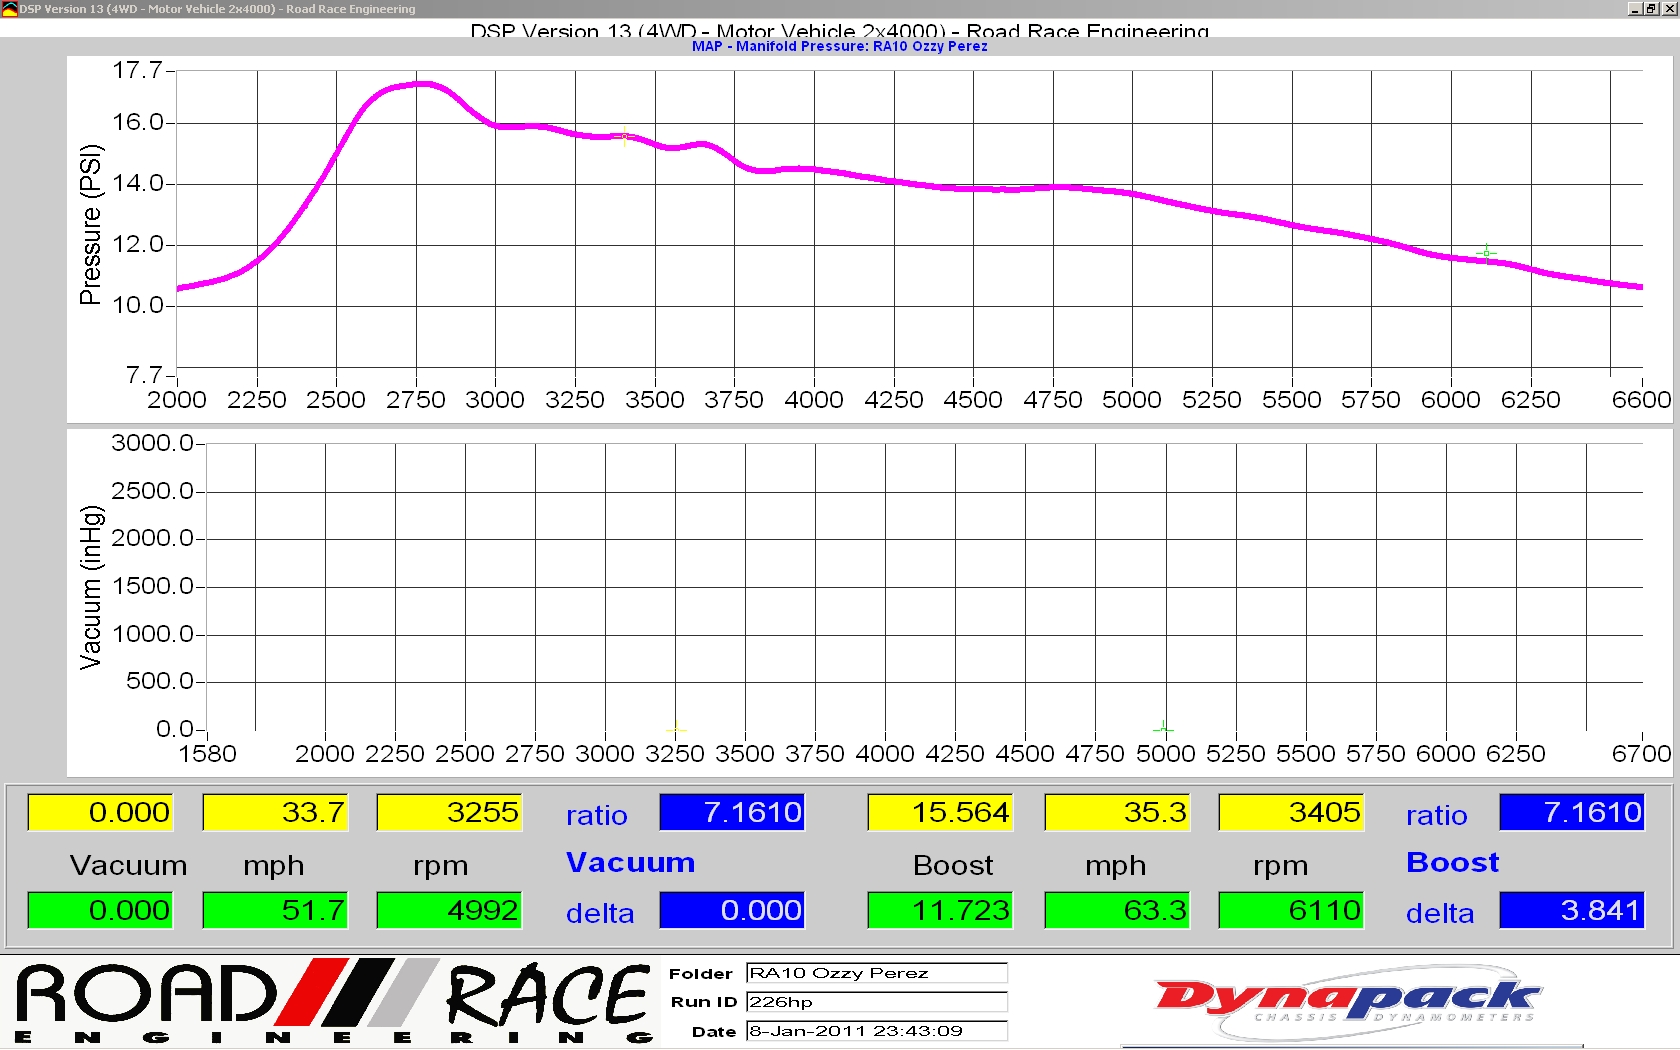
Task: Restore the window using the title bar button
Action: coord(1651,9)
